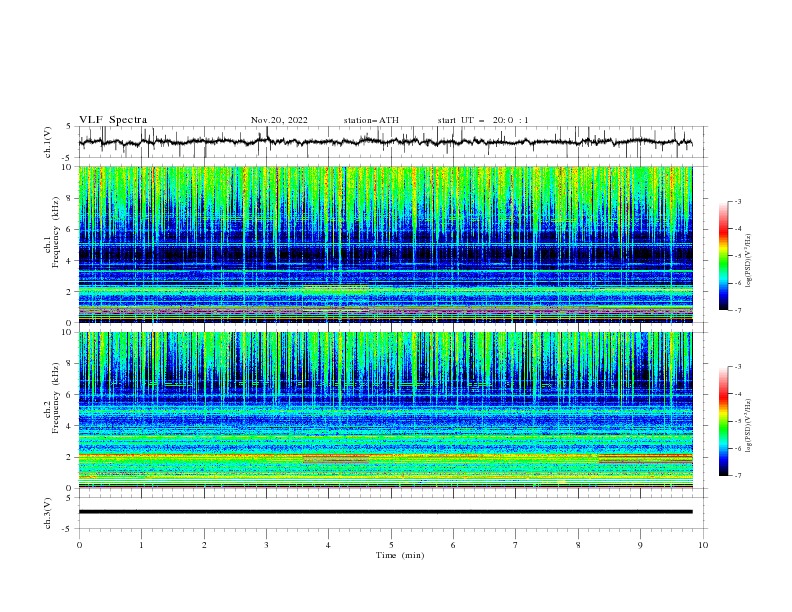Click the ch.3 flat black voltage trace
The image size is (792, 612).
pyautogui.click(x=385, y=512)
